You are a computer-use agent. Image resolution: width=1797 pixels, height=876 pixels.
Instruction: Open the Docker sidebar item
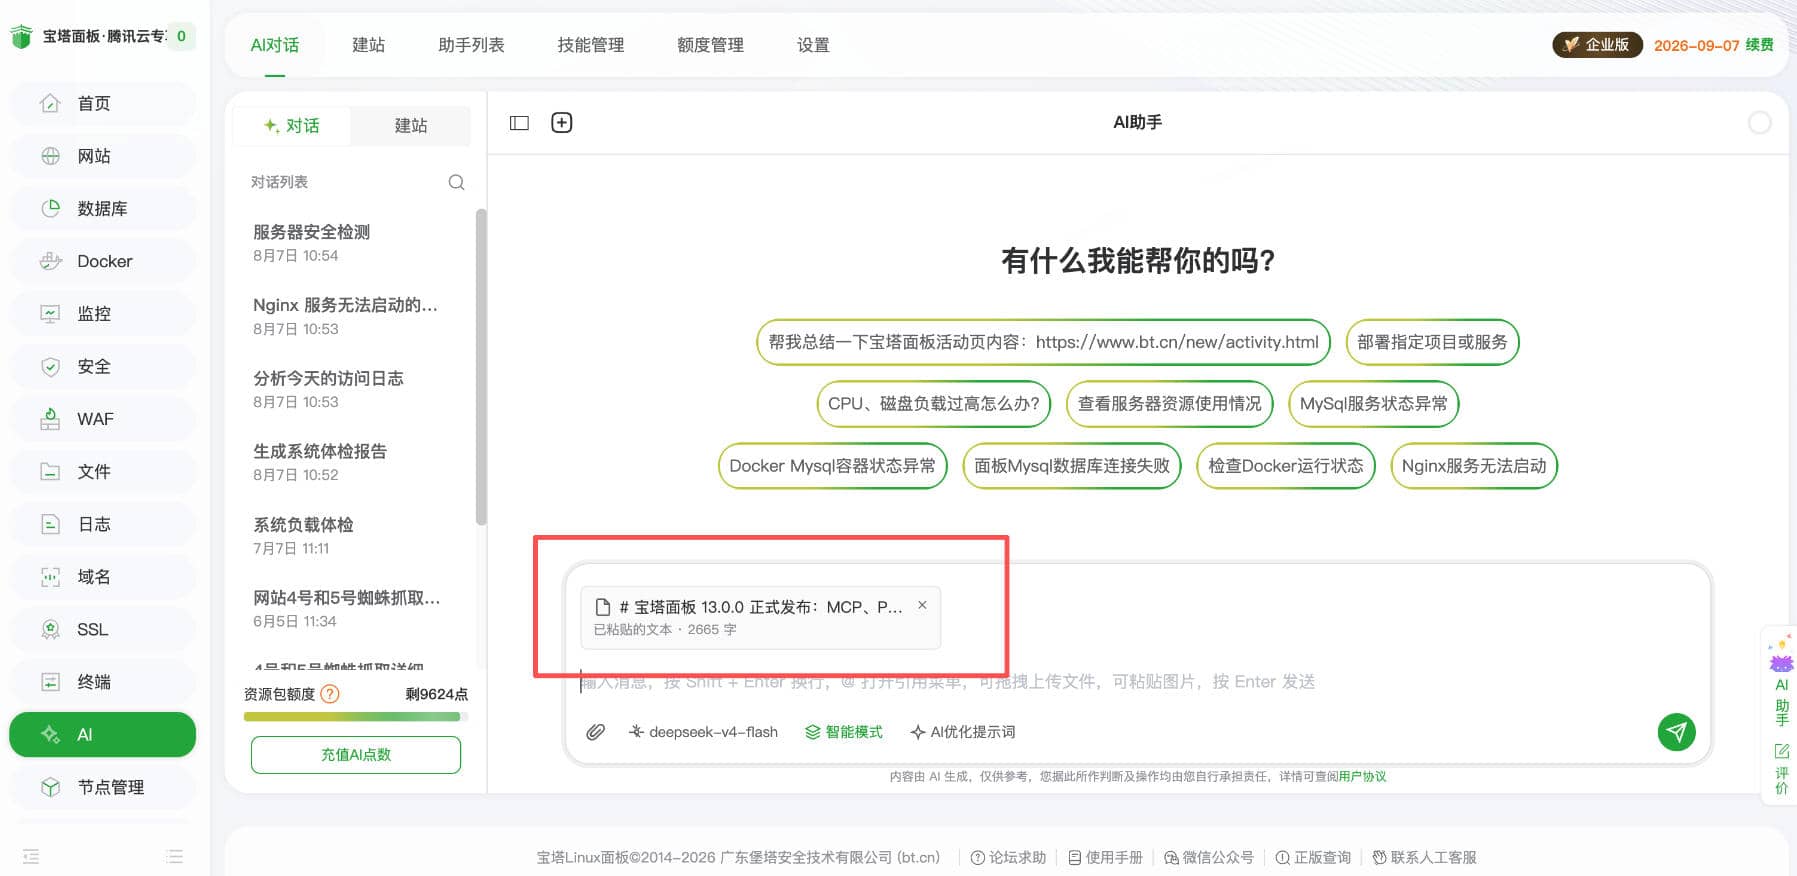tap(102, 261)
